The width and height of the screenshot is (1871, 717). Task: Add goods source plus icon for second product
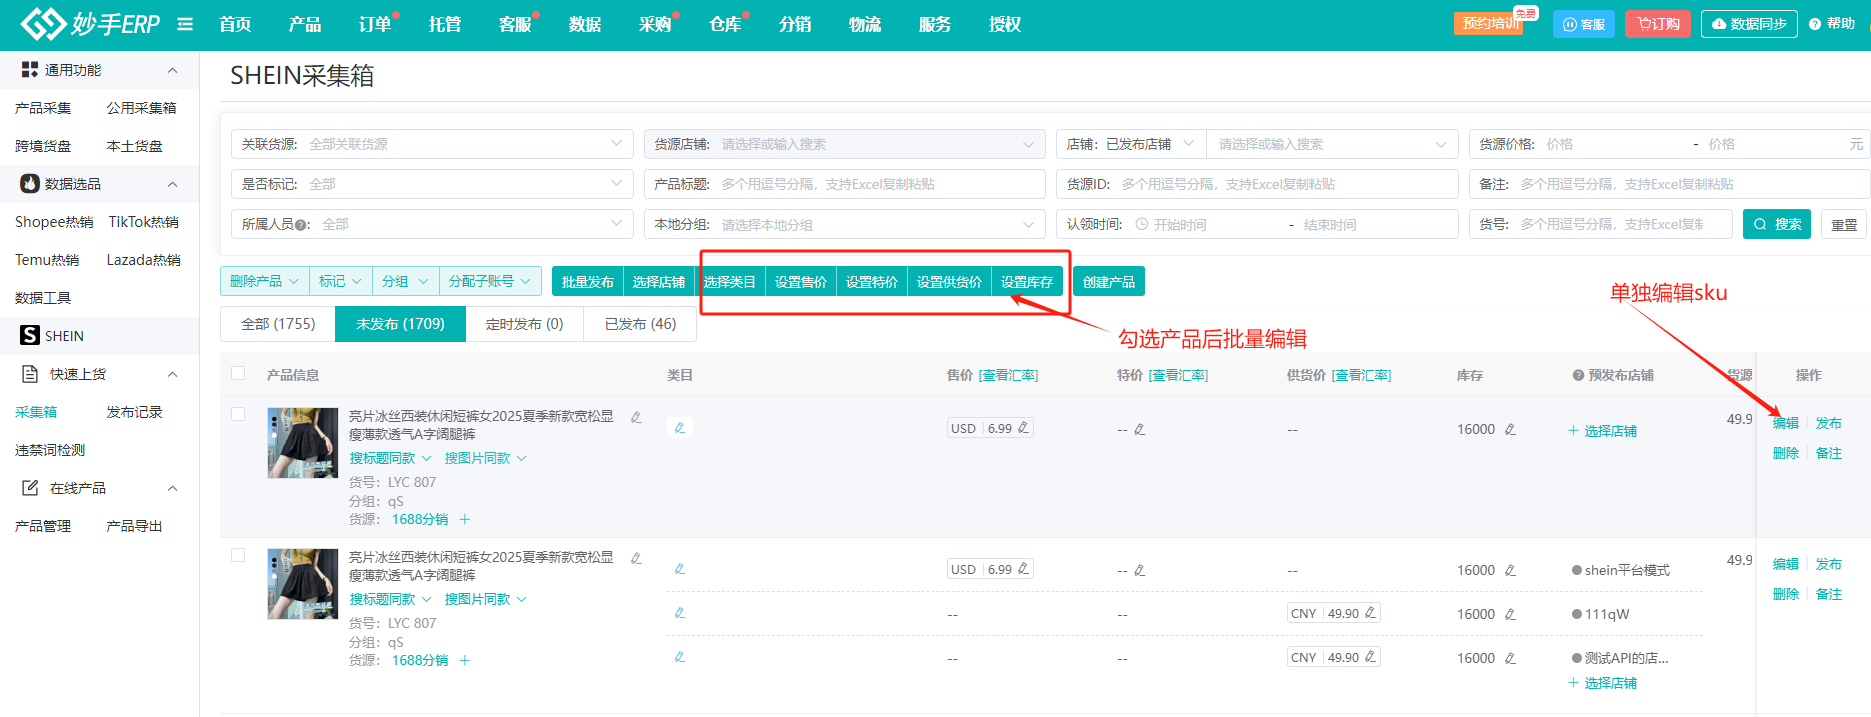point(465,660)
